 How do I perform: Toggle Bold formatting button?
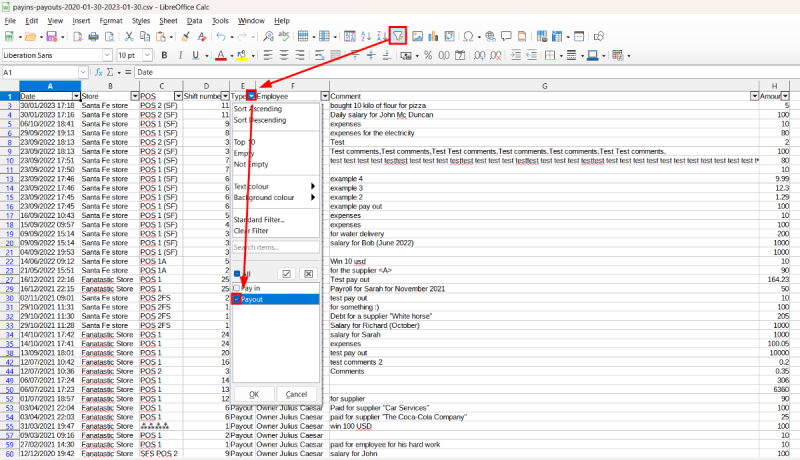(164, 54)
